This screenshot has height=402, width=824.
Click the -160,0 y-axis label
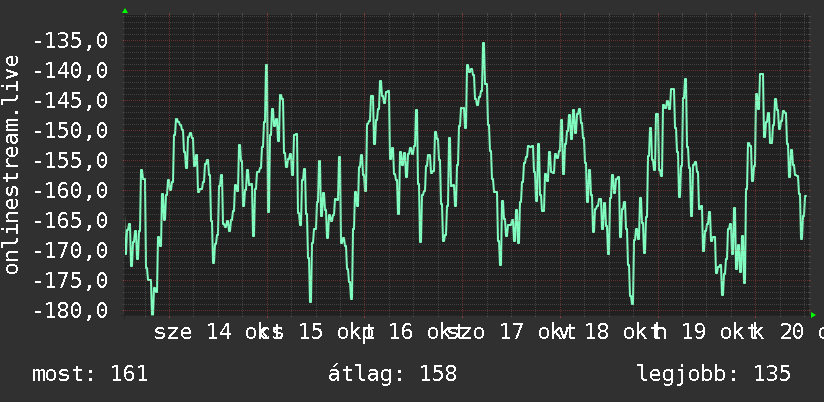click(70, 190)
